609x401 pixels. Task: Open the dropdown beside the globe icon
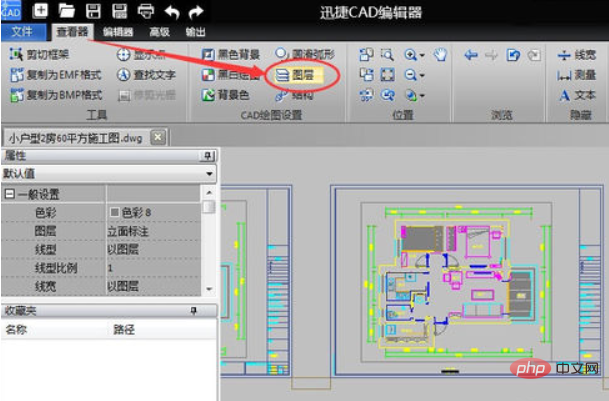pos(422,96)
